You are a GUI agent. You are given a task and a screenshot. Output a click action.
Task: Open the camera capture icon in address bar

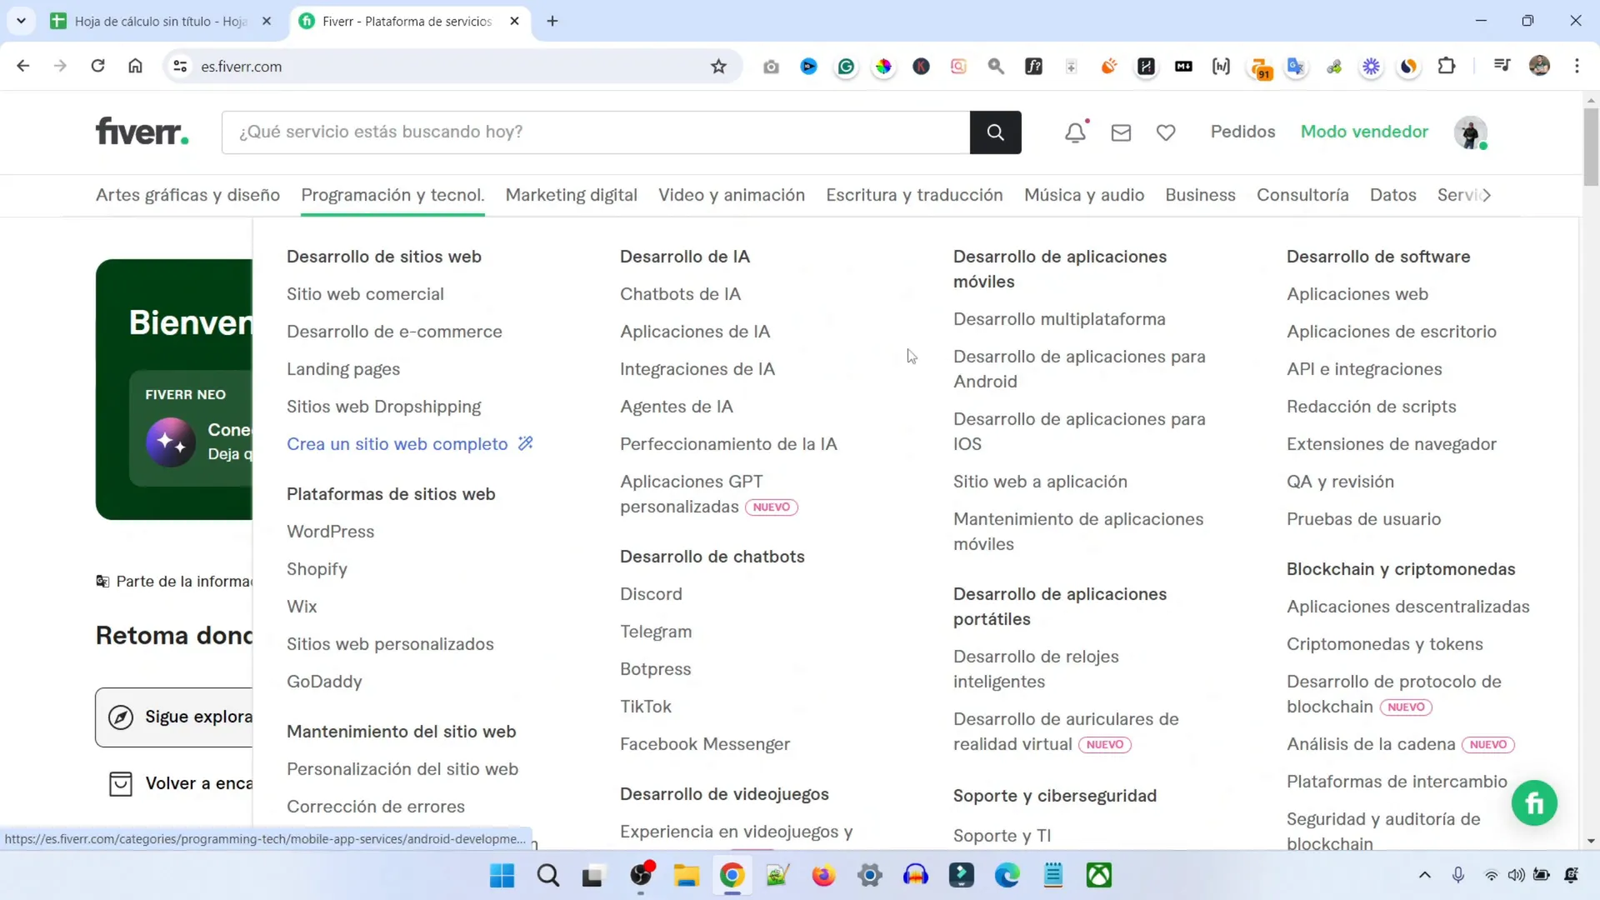pos(770,66)
